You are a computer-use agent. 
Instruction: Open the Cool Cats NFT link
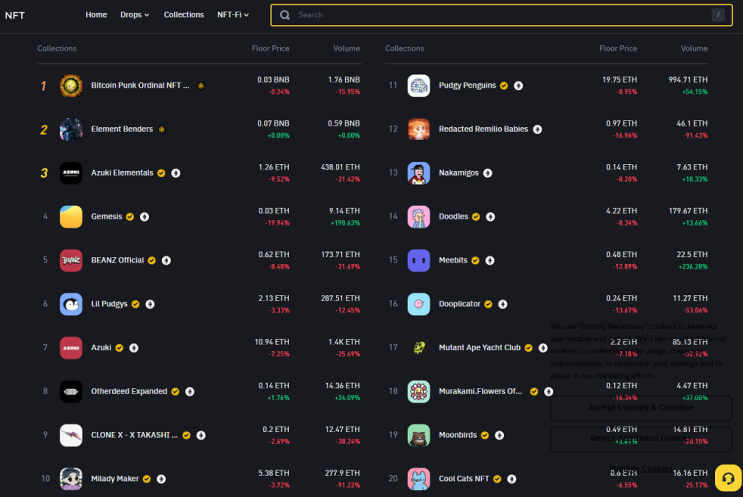pos(464,479)
